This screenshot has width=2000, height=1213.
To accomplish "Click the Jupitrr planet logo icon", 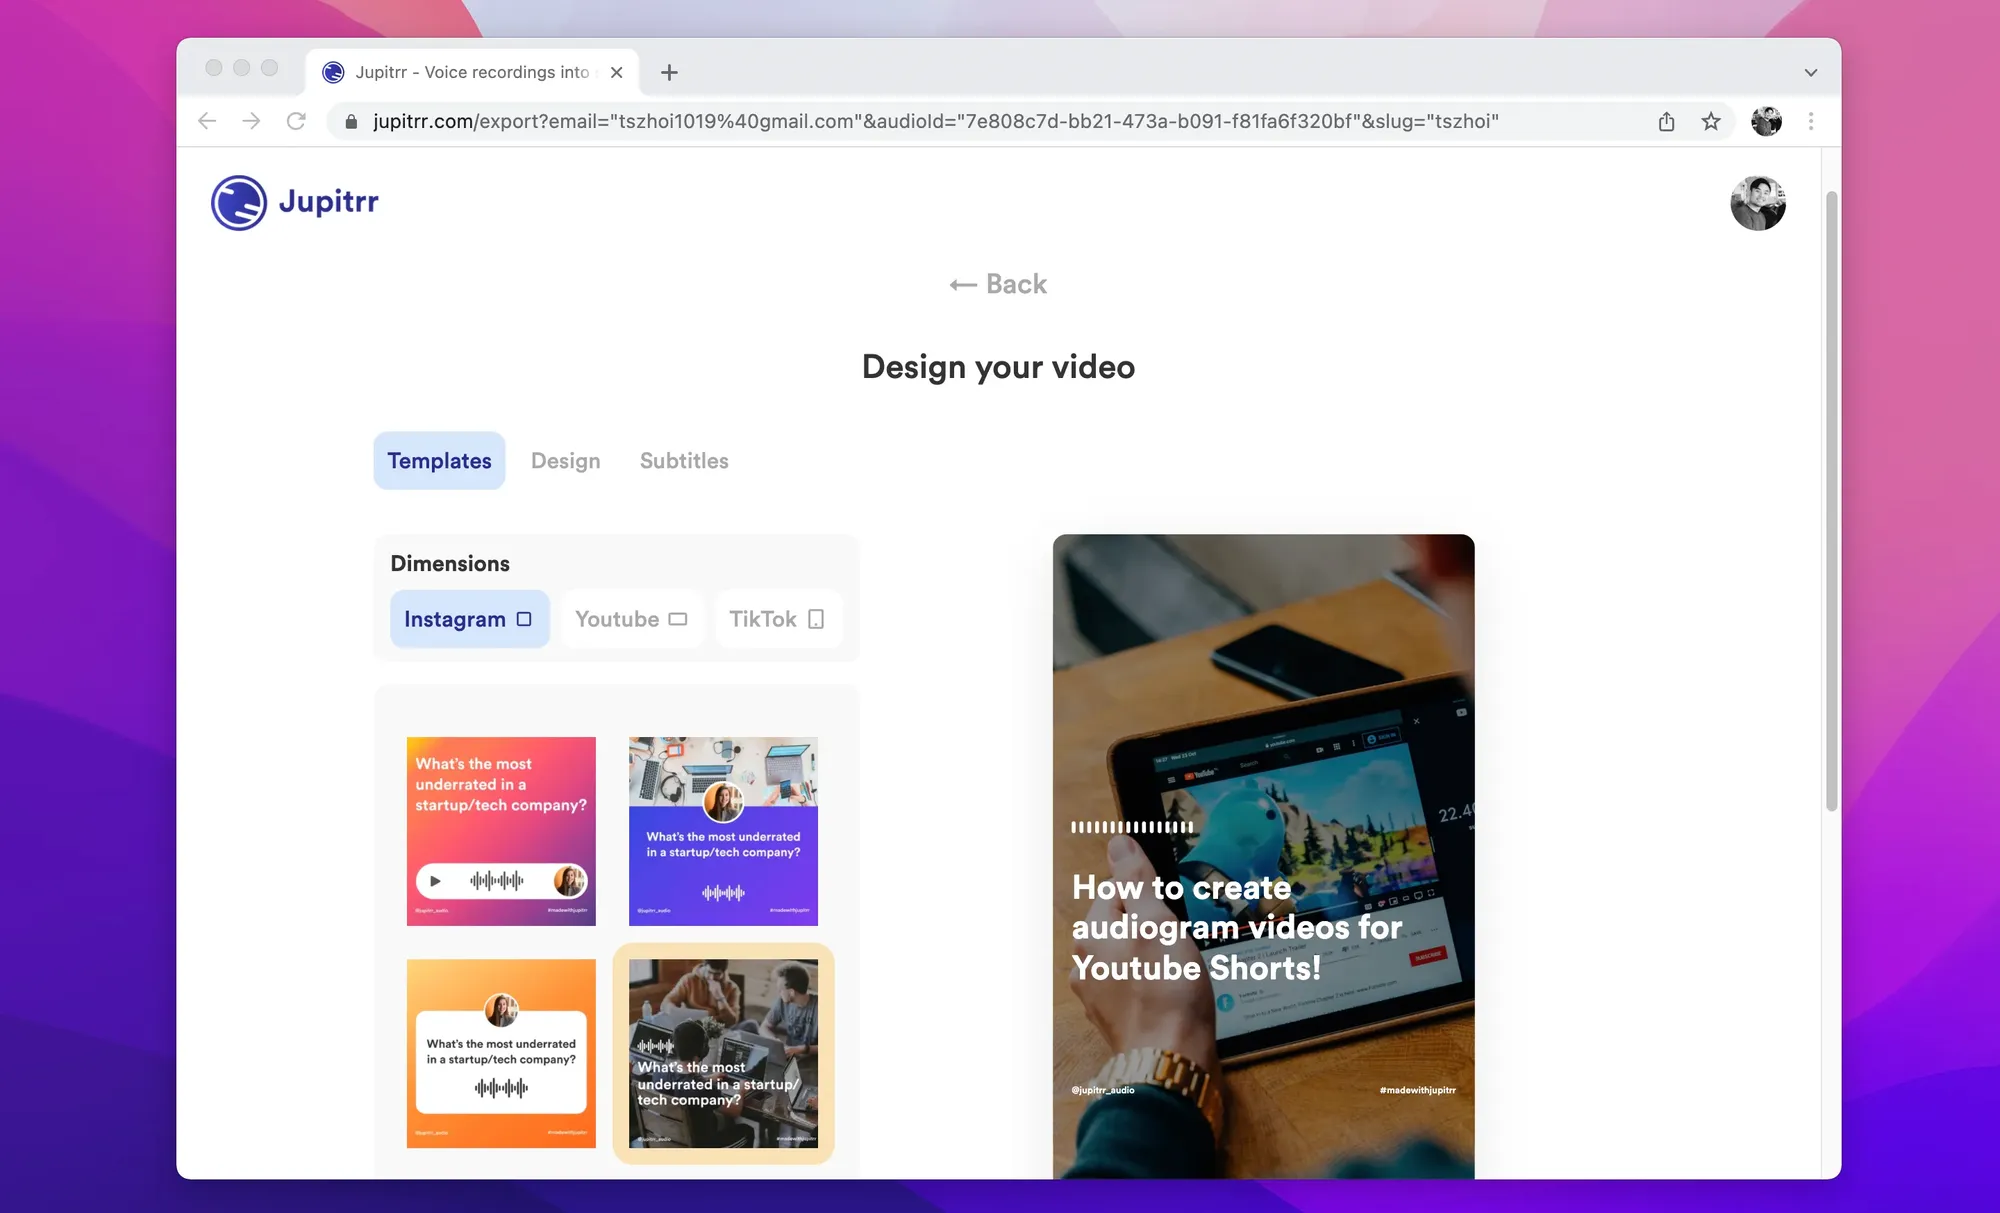I will tap(239, 203).
